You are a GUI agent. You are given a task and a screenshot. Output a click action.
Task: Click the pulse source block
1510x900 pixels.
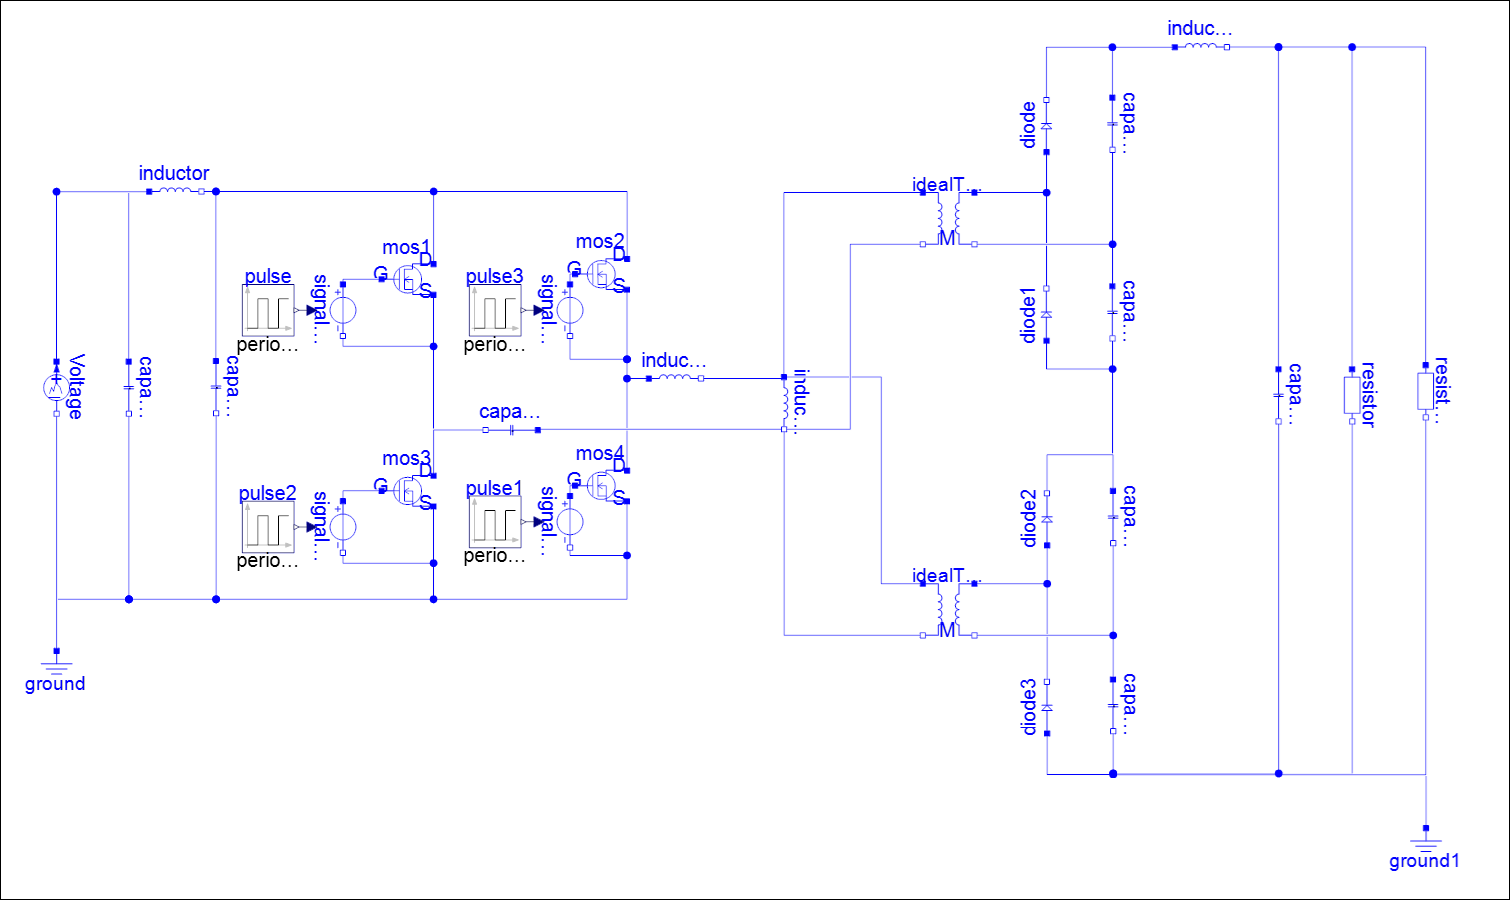268,311
